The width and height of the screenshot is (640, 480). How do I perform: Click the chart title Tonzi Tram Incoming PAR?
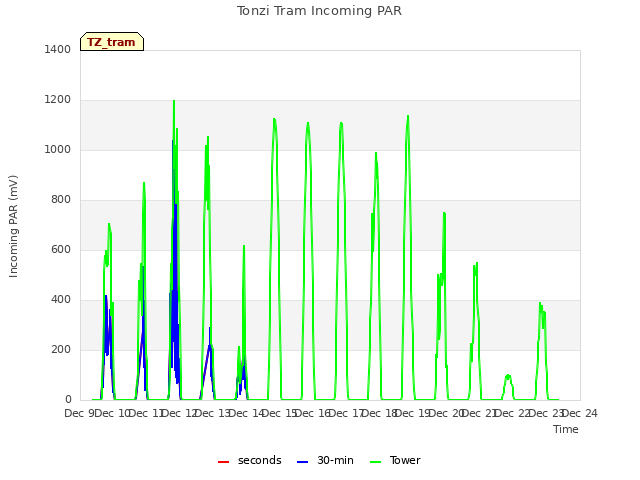pos(319,11)
